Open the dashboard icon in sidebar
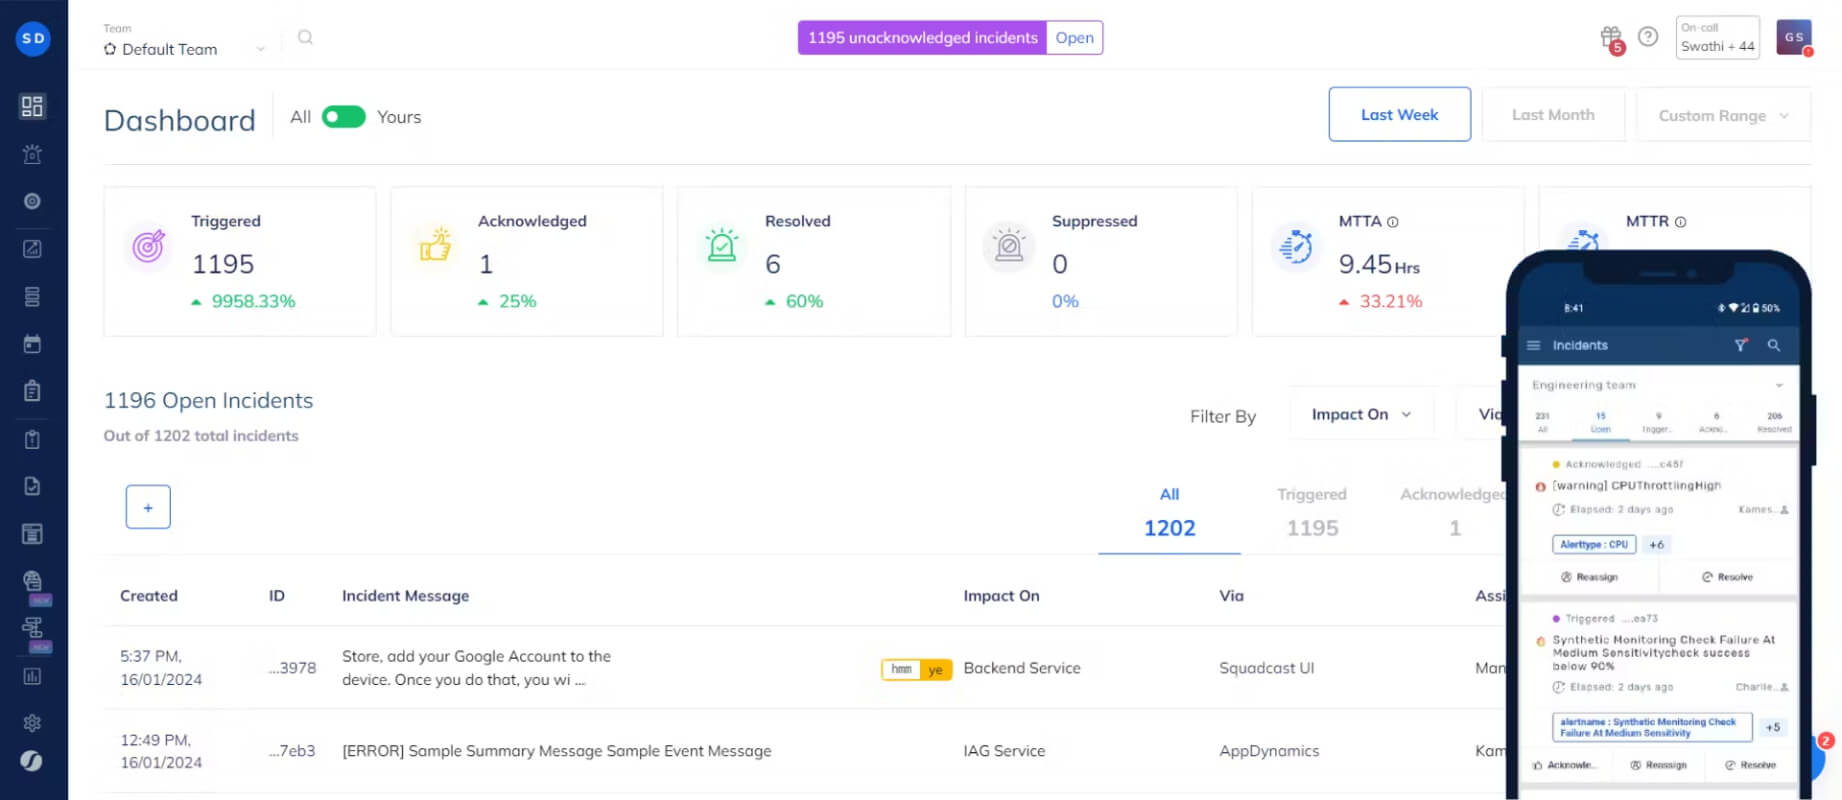Image resolution: width=1842 pixels, height=800 pixels. pyautogui.click(x=32, y=106)
